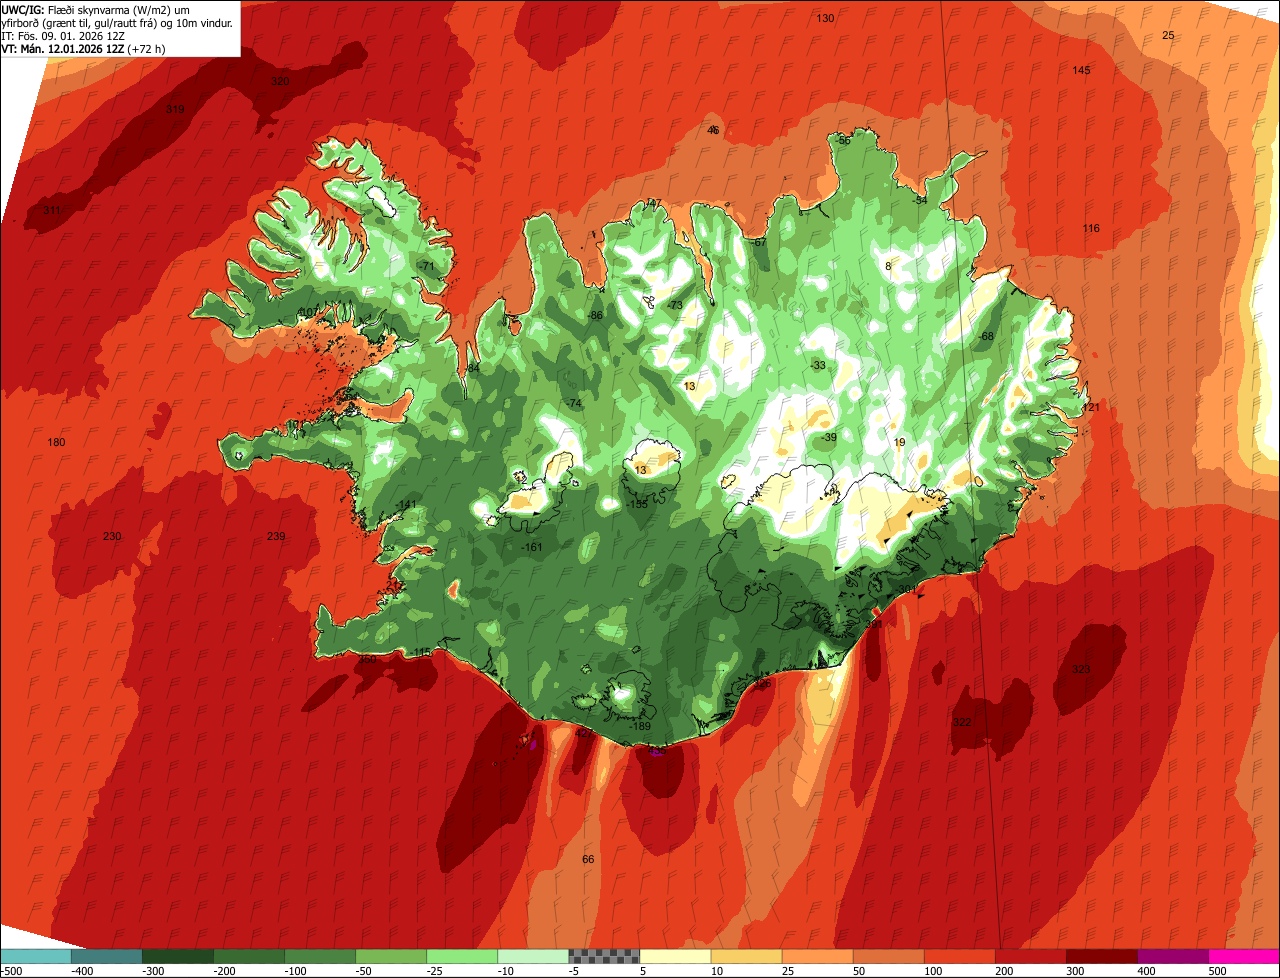Image resolution: width=1280 pixels, height=978 pixels.
Task: Click the map value 121 off the east coast
Action: [1091, 407]
